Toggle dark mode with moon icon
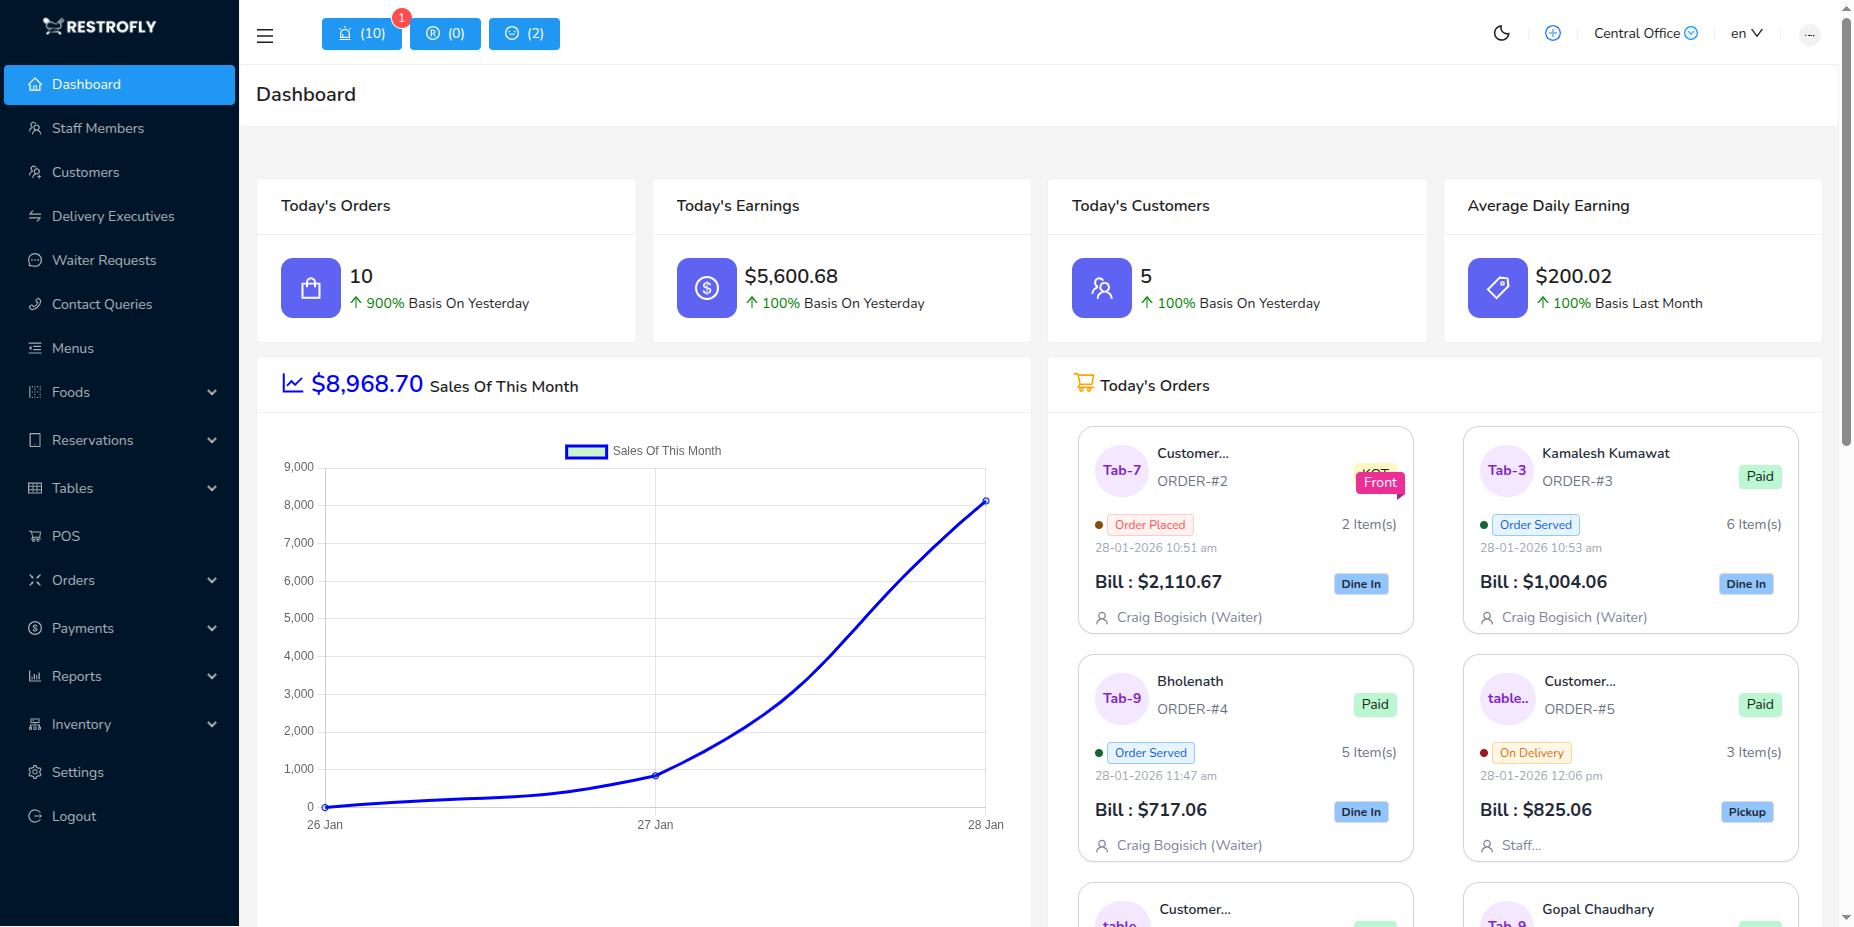The image size is (1854, 927). (x=1501, y=33)
